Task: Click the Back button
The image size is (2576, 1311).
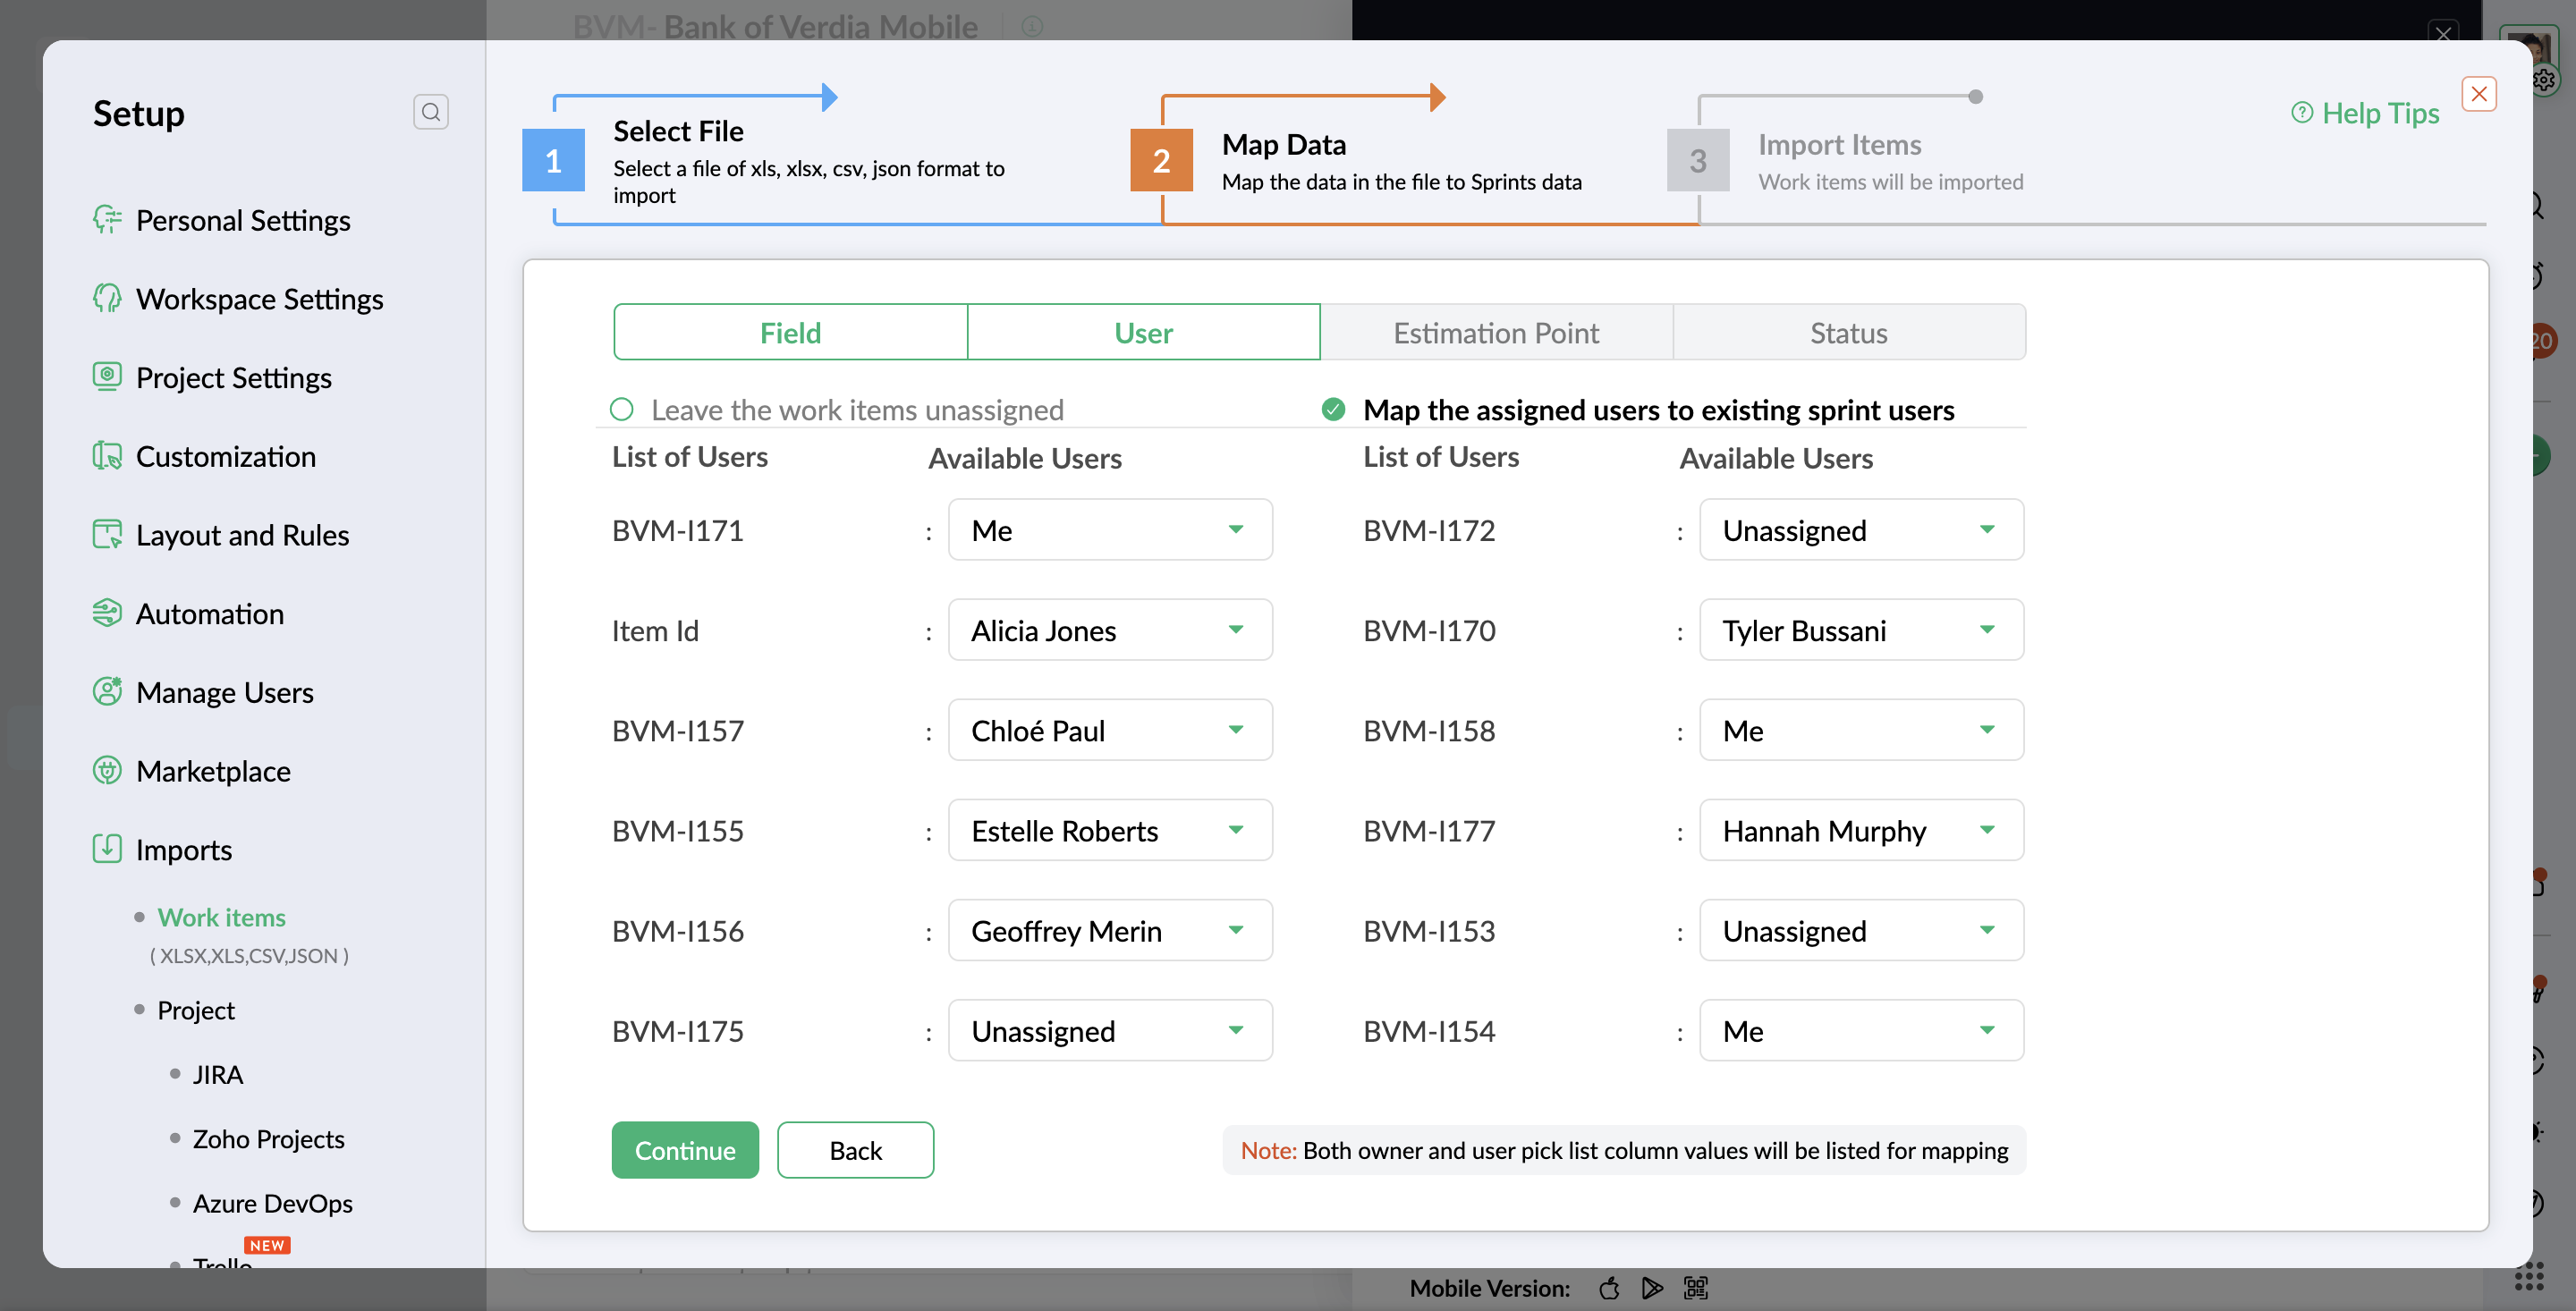Action: coord(855,1150)
